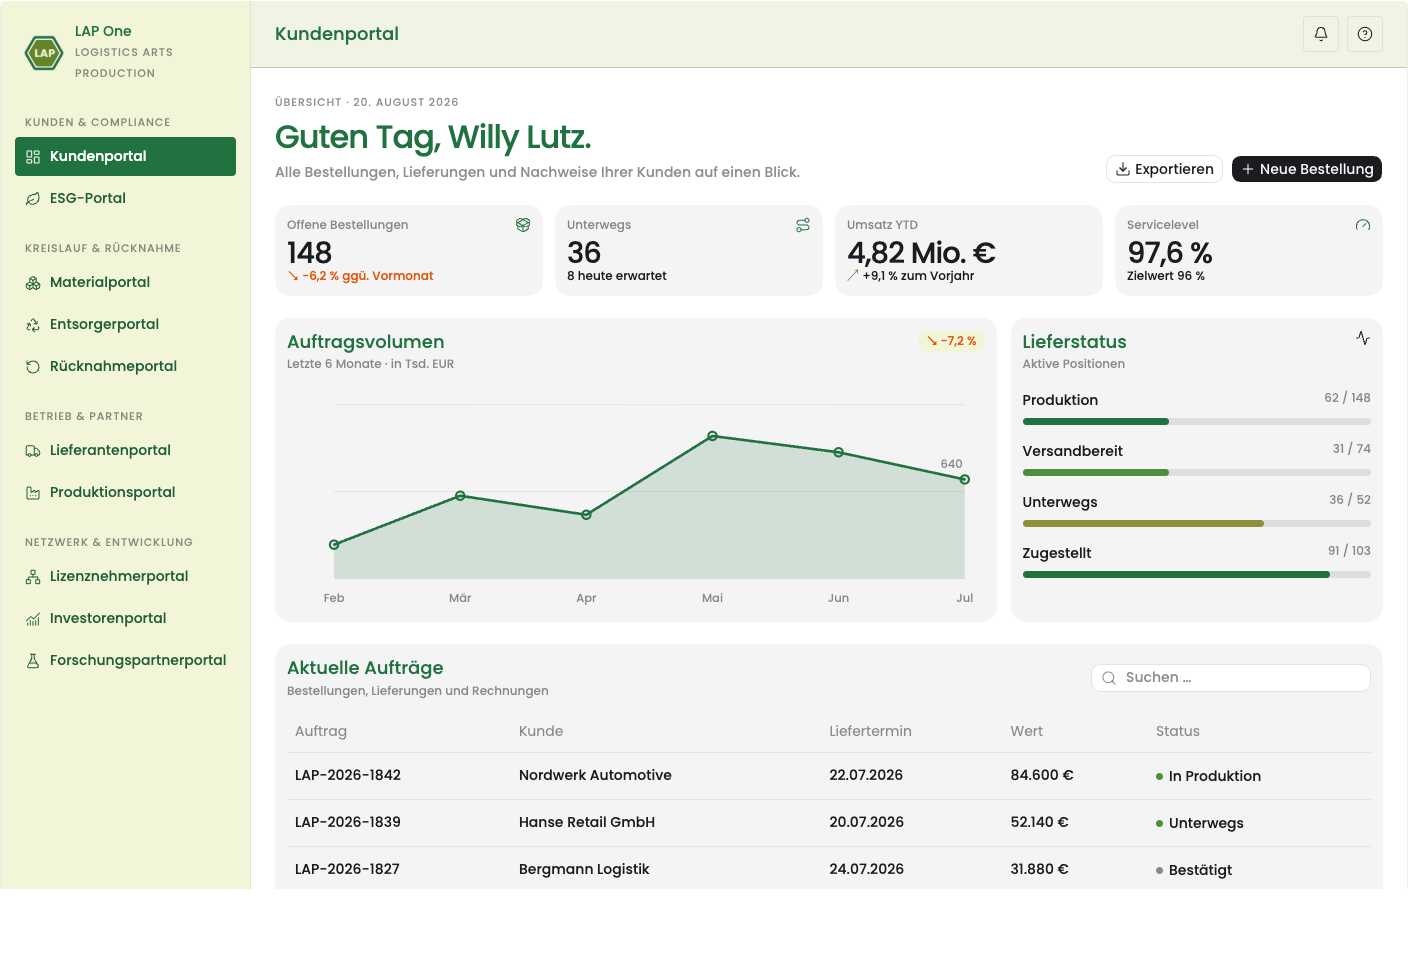1408x977 pixels.
Task: Click the -7,2 % trend badge
Action: pos(952,341)
